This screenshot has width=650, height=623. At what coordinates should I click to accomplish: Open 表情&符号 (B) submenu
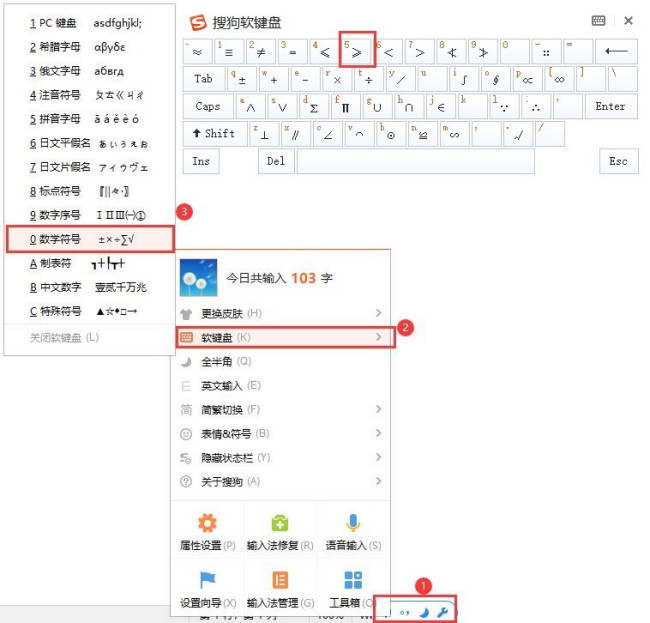click(281, 434)
